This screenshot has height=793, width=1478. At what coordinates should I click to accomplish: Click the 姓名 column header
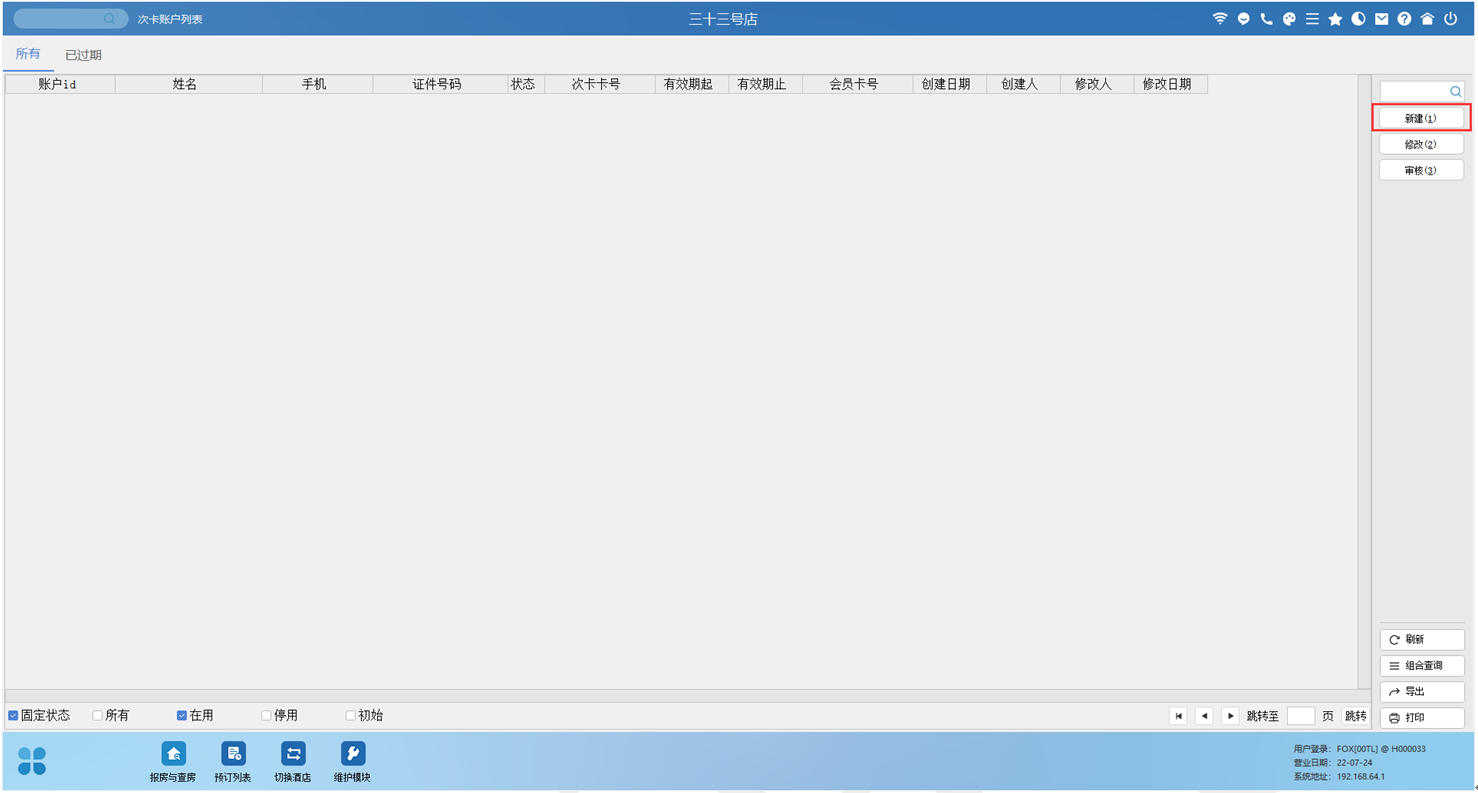click(x=188, y=84)
